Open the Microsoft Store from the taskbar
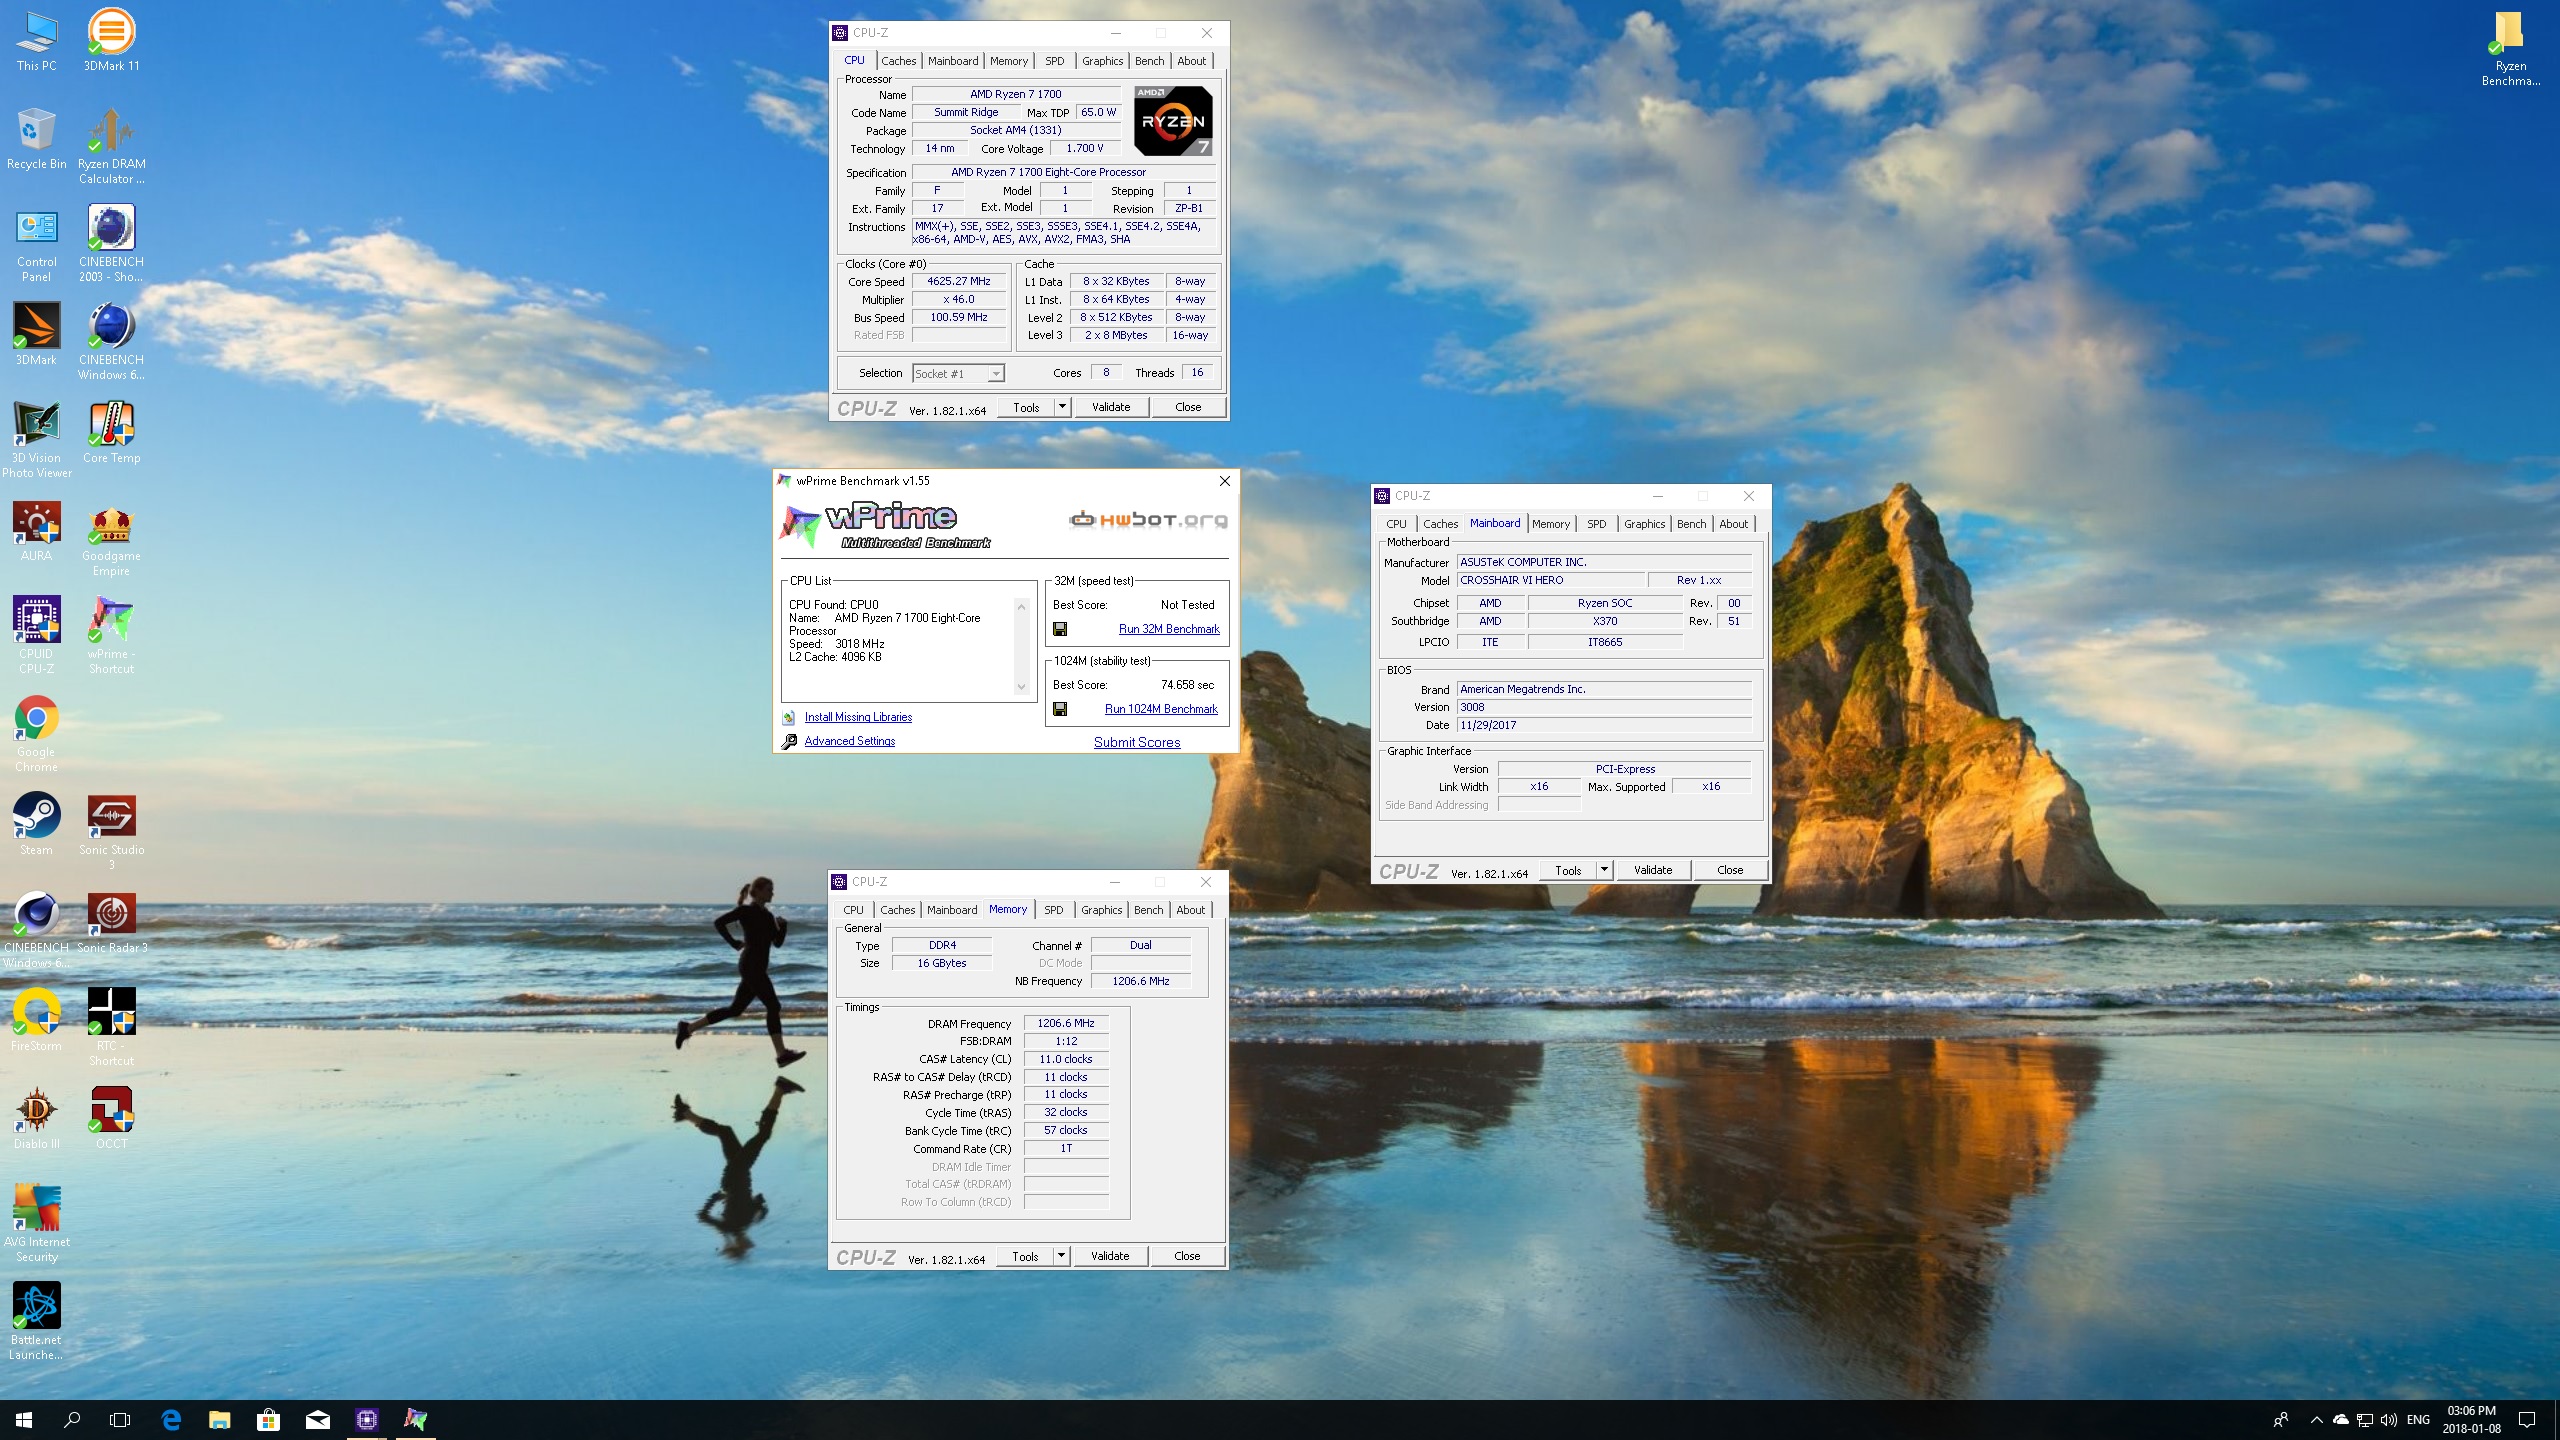 point(267,1419)
